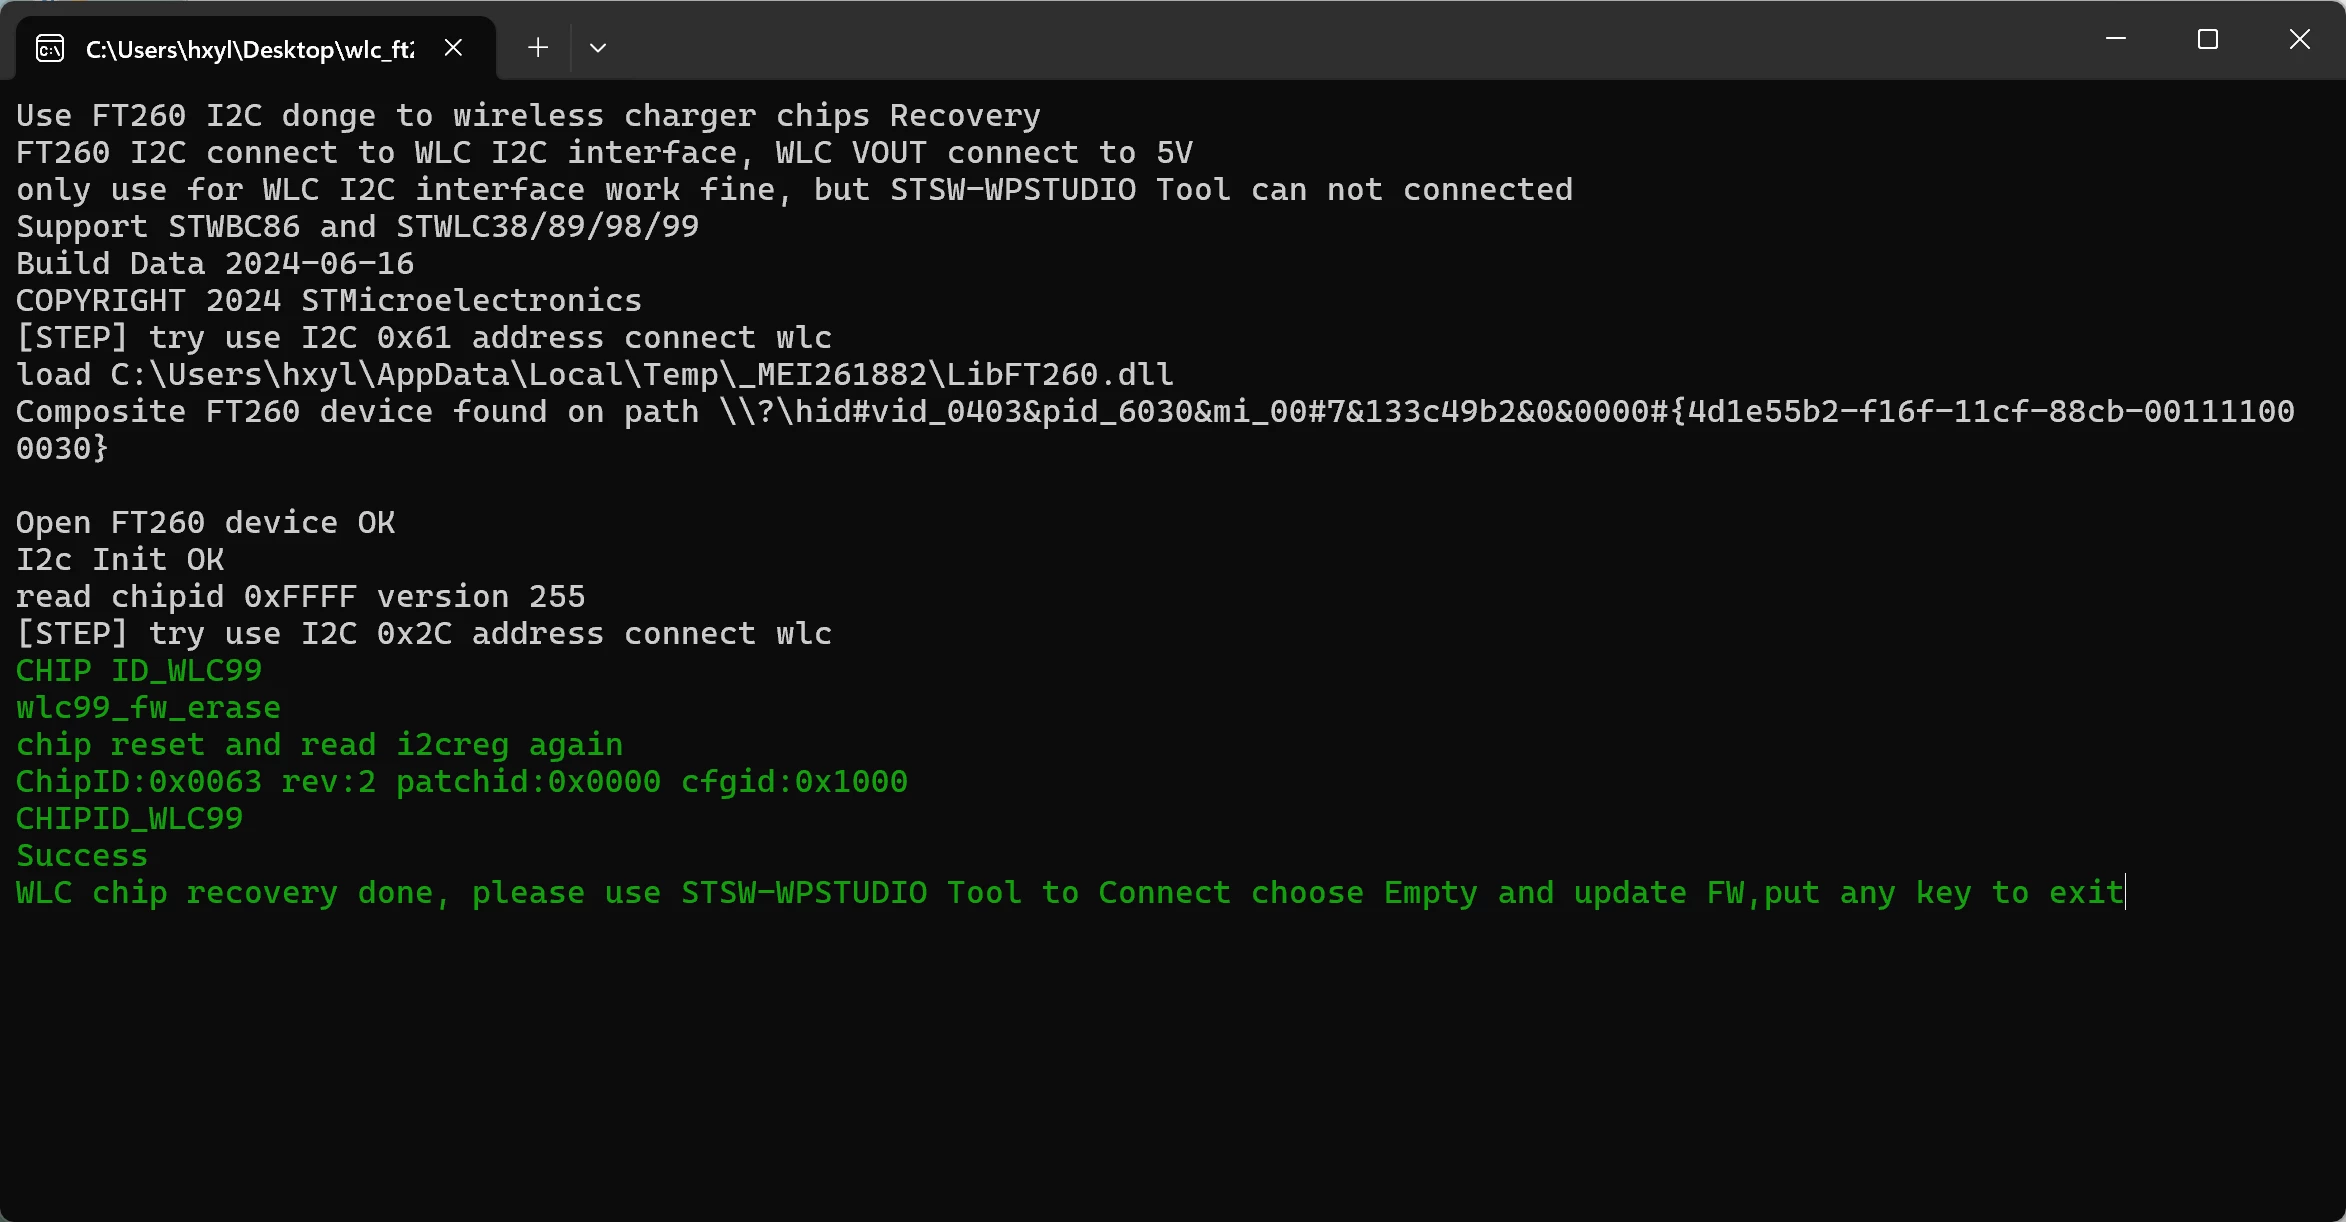Screen dimensions: 2346x1222
Task: Click the LibFT260.dll load path line
Action: [595, 375]
